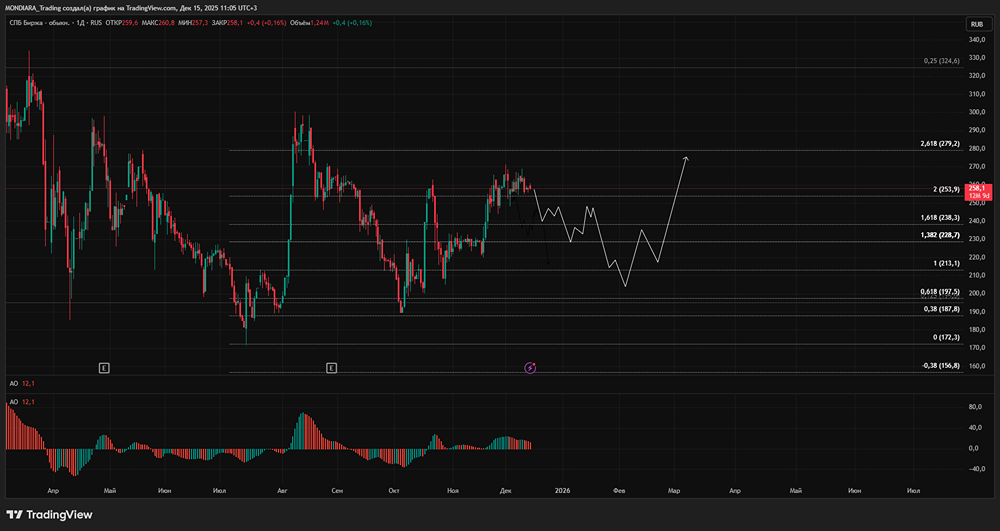Click the Дек label on time axis
The width and height of the screenshot is (1000, 531).
[x=506, y=491]
